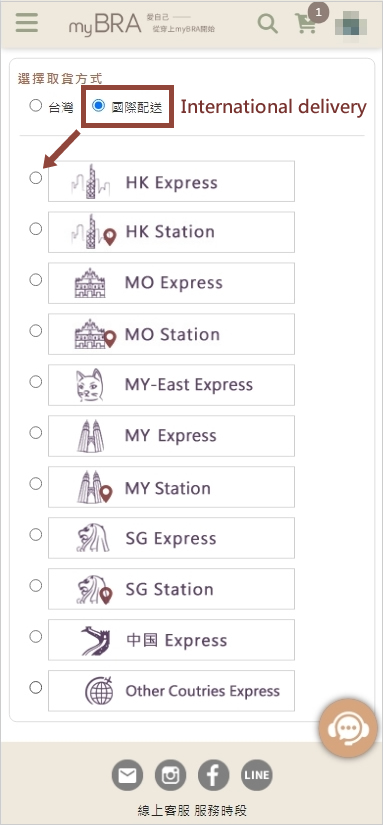Select Other Coutries Express option box
This screenshot has width=383, height=825.
[172, 691]
